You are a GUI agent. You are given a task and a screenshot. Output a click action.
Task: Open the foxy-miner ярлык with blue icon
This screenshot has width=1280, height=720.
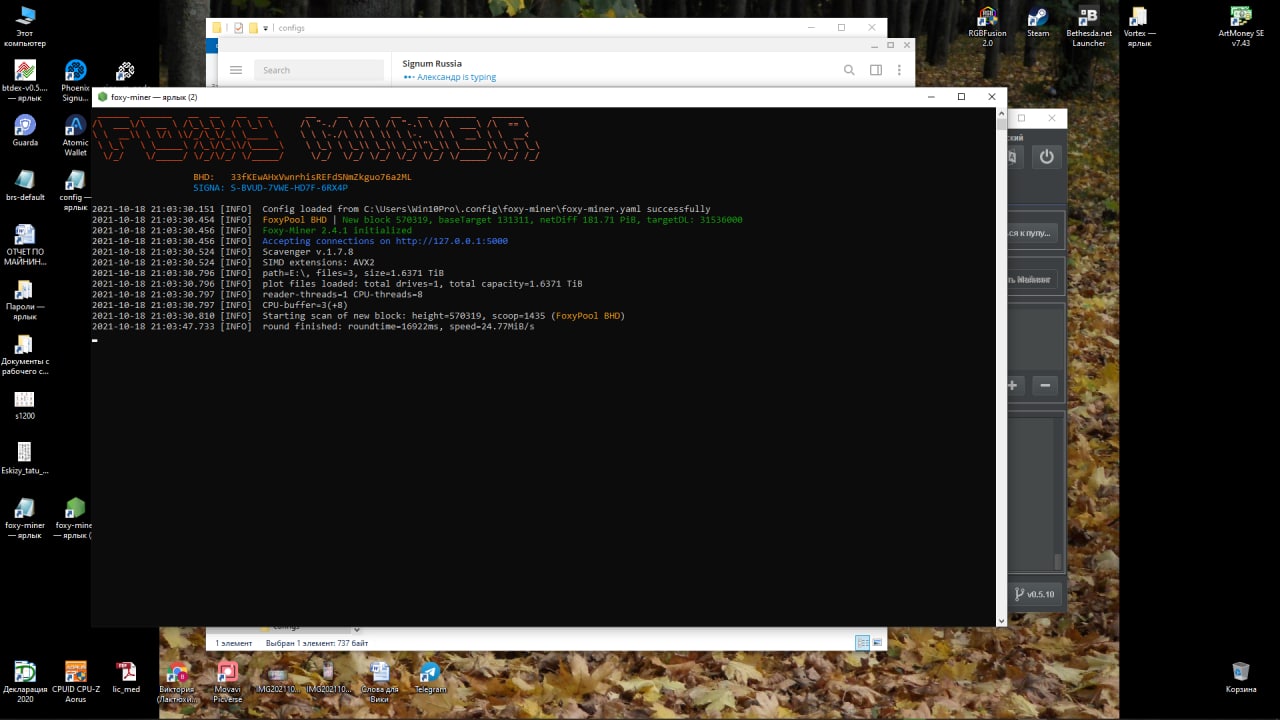[x=25, y=518]
